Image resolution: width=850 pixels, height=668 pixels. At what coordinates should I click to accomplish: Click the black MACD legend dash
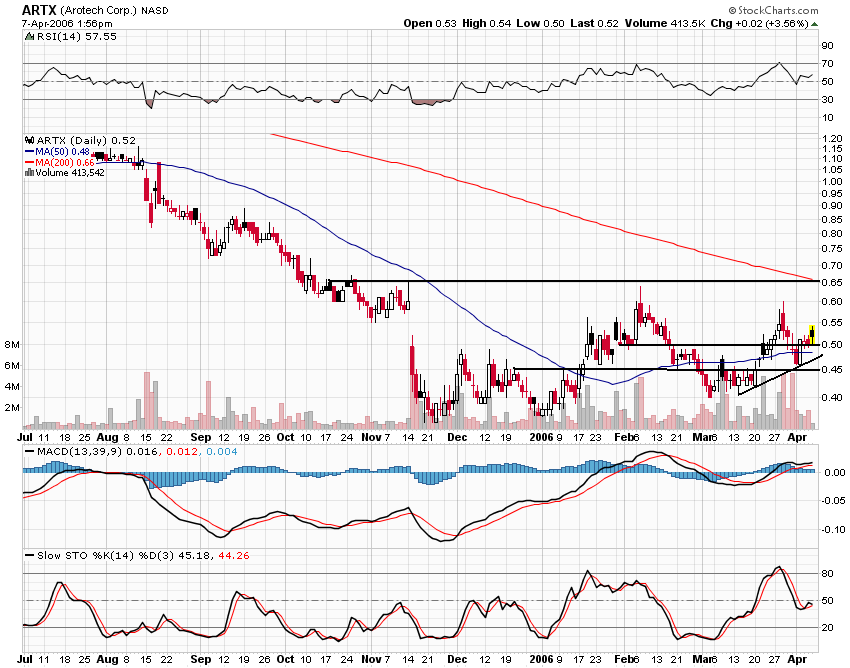point(30,452)
